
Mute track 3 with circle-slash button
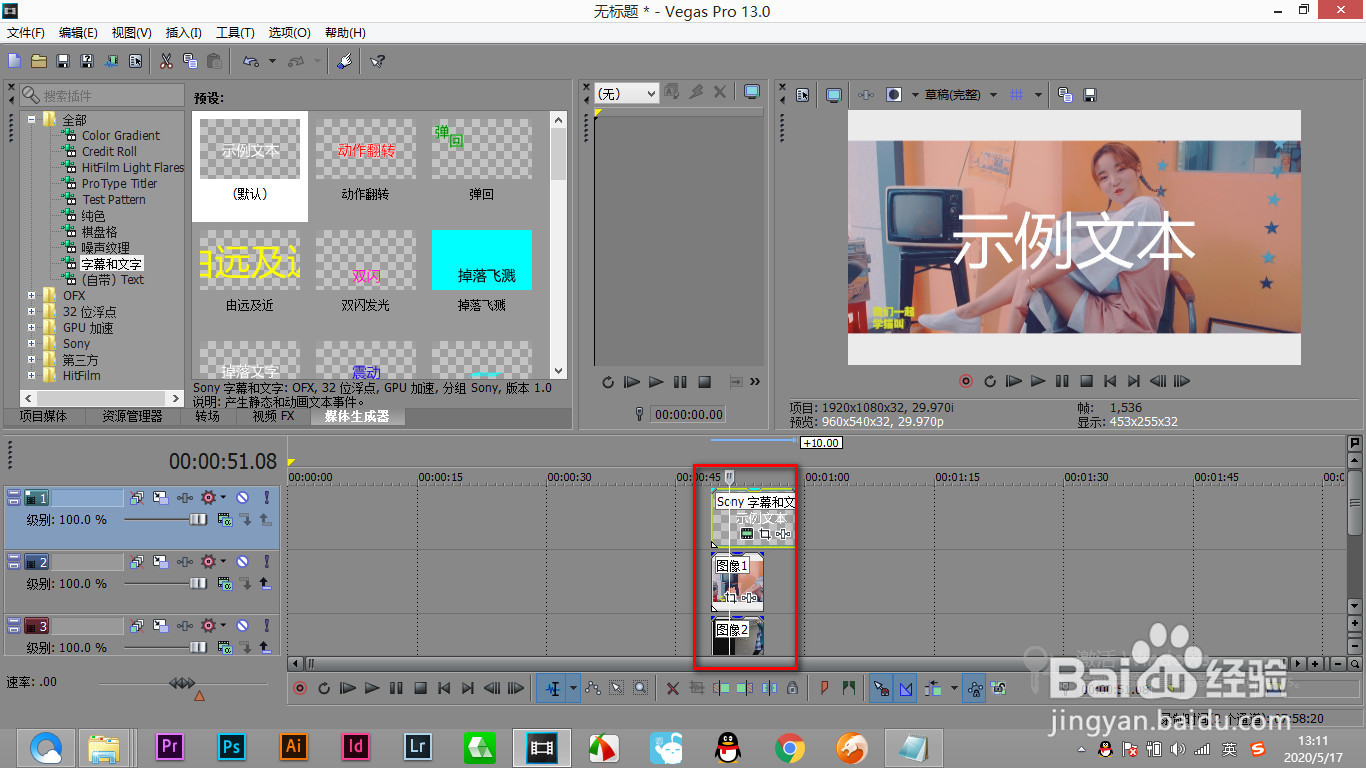(x=242, y=625)
